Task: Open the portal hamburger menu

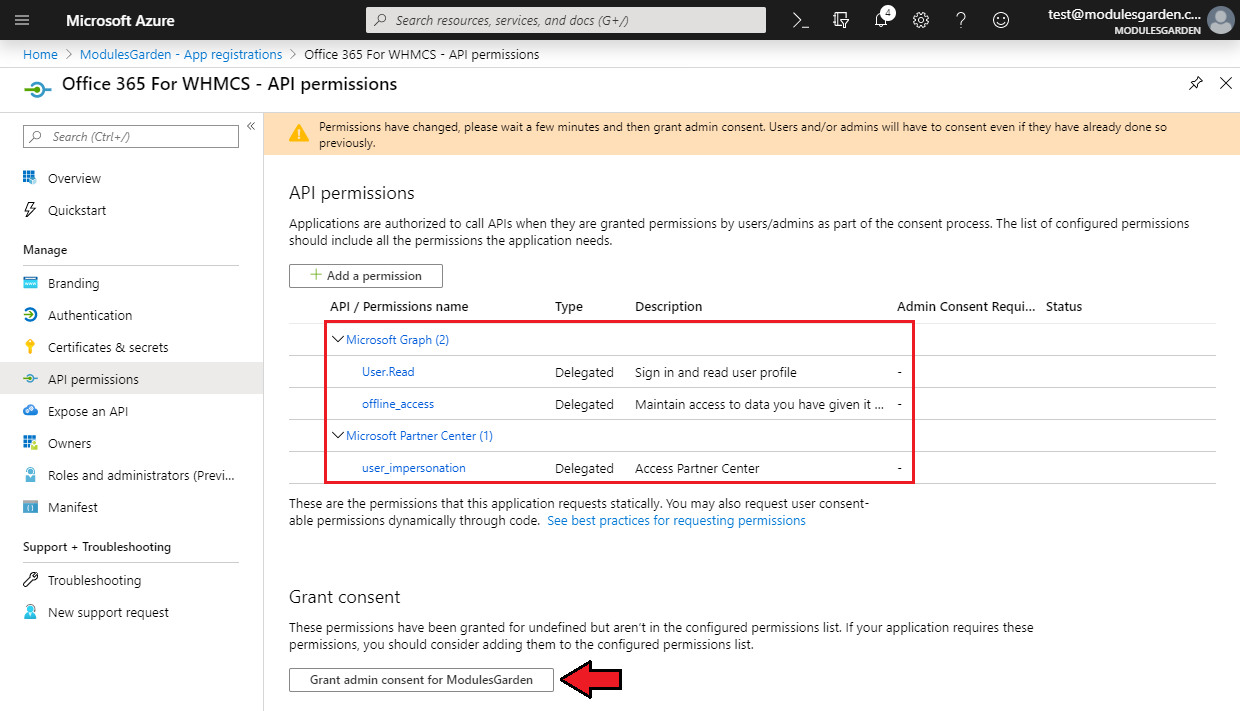Action: click(23, 20)
